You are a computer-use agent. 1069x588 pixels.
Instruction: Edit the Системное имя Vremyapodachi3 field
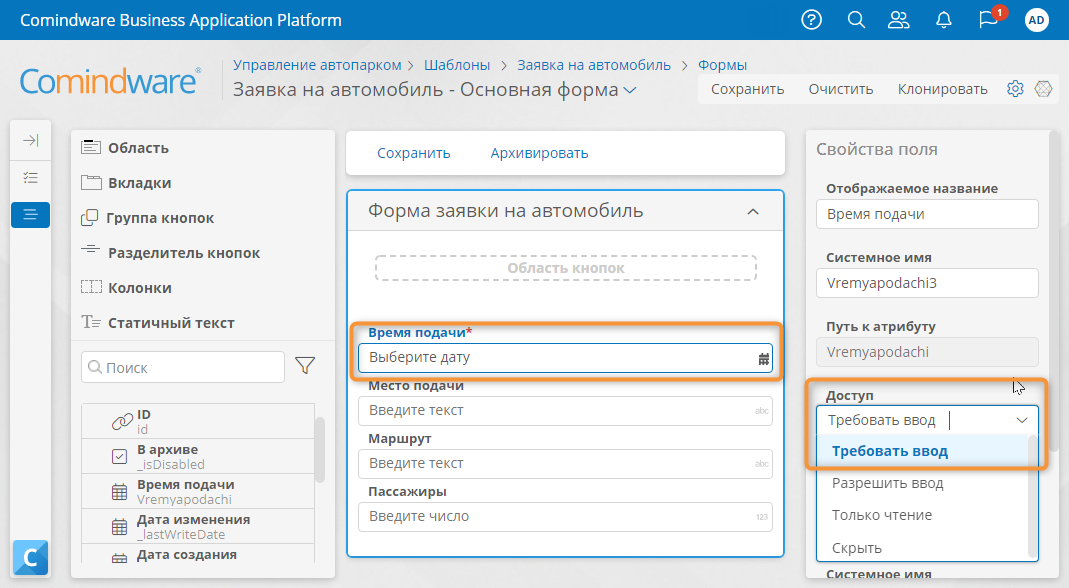coord(927,283)
